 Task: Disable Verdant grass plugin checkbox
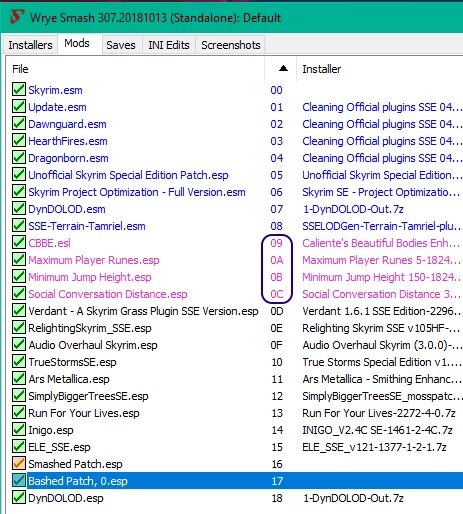pos(19,311)
